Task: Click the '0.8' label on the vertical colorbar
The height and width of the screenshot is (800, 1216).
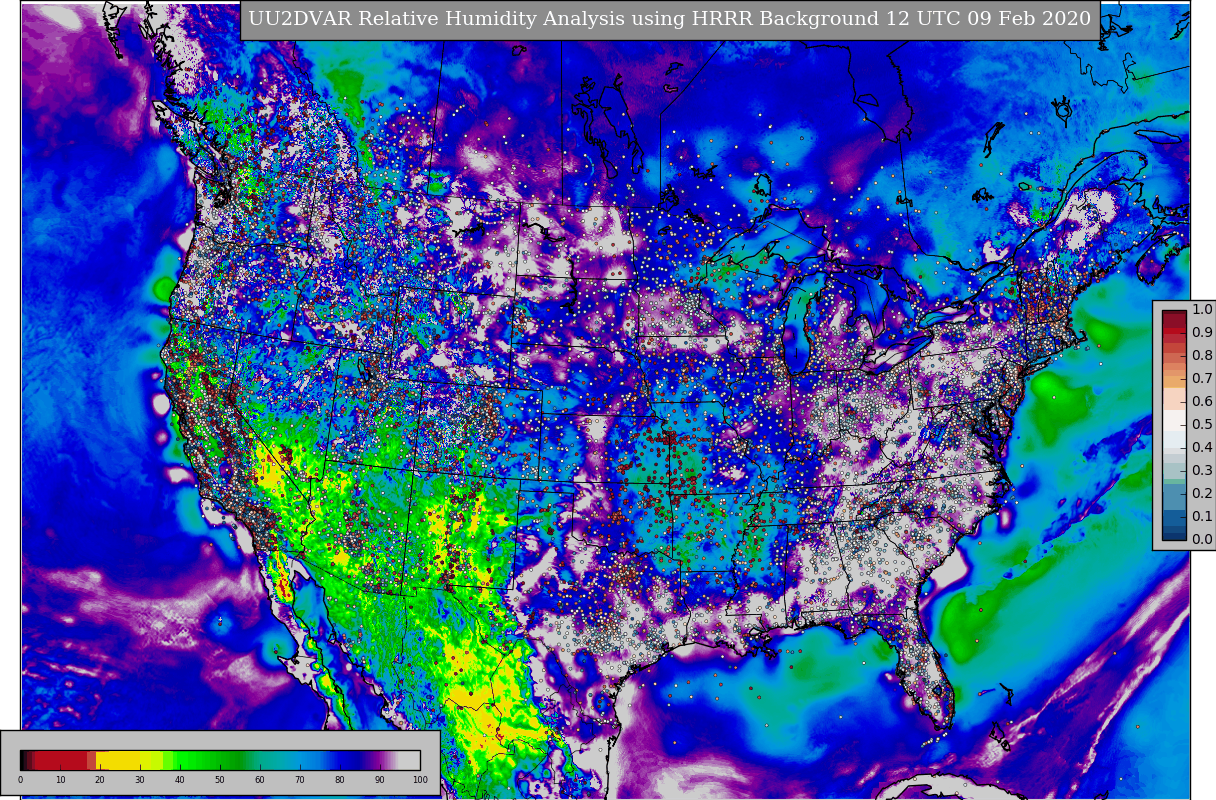Action: [1202, 356]
